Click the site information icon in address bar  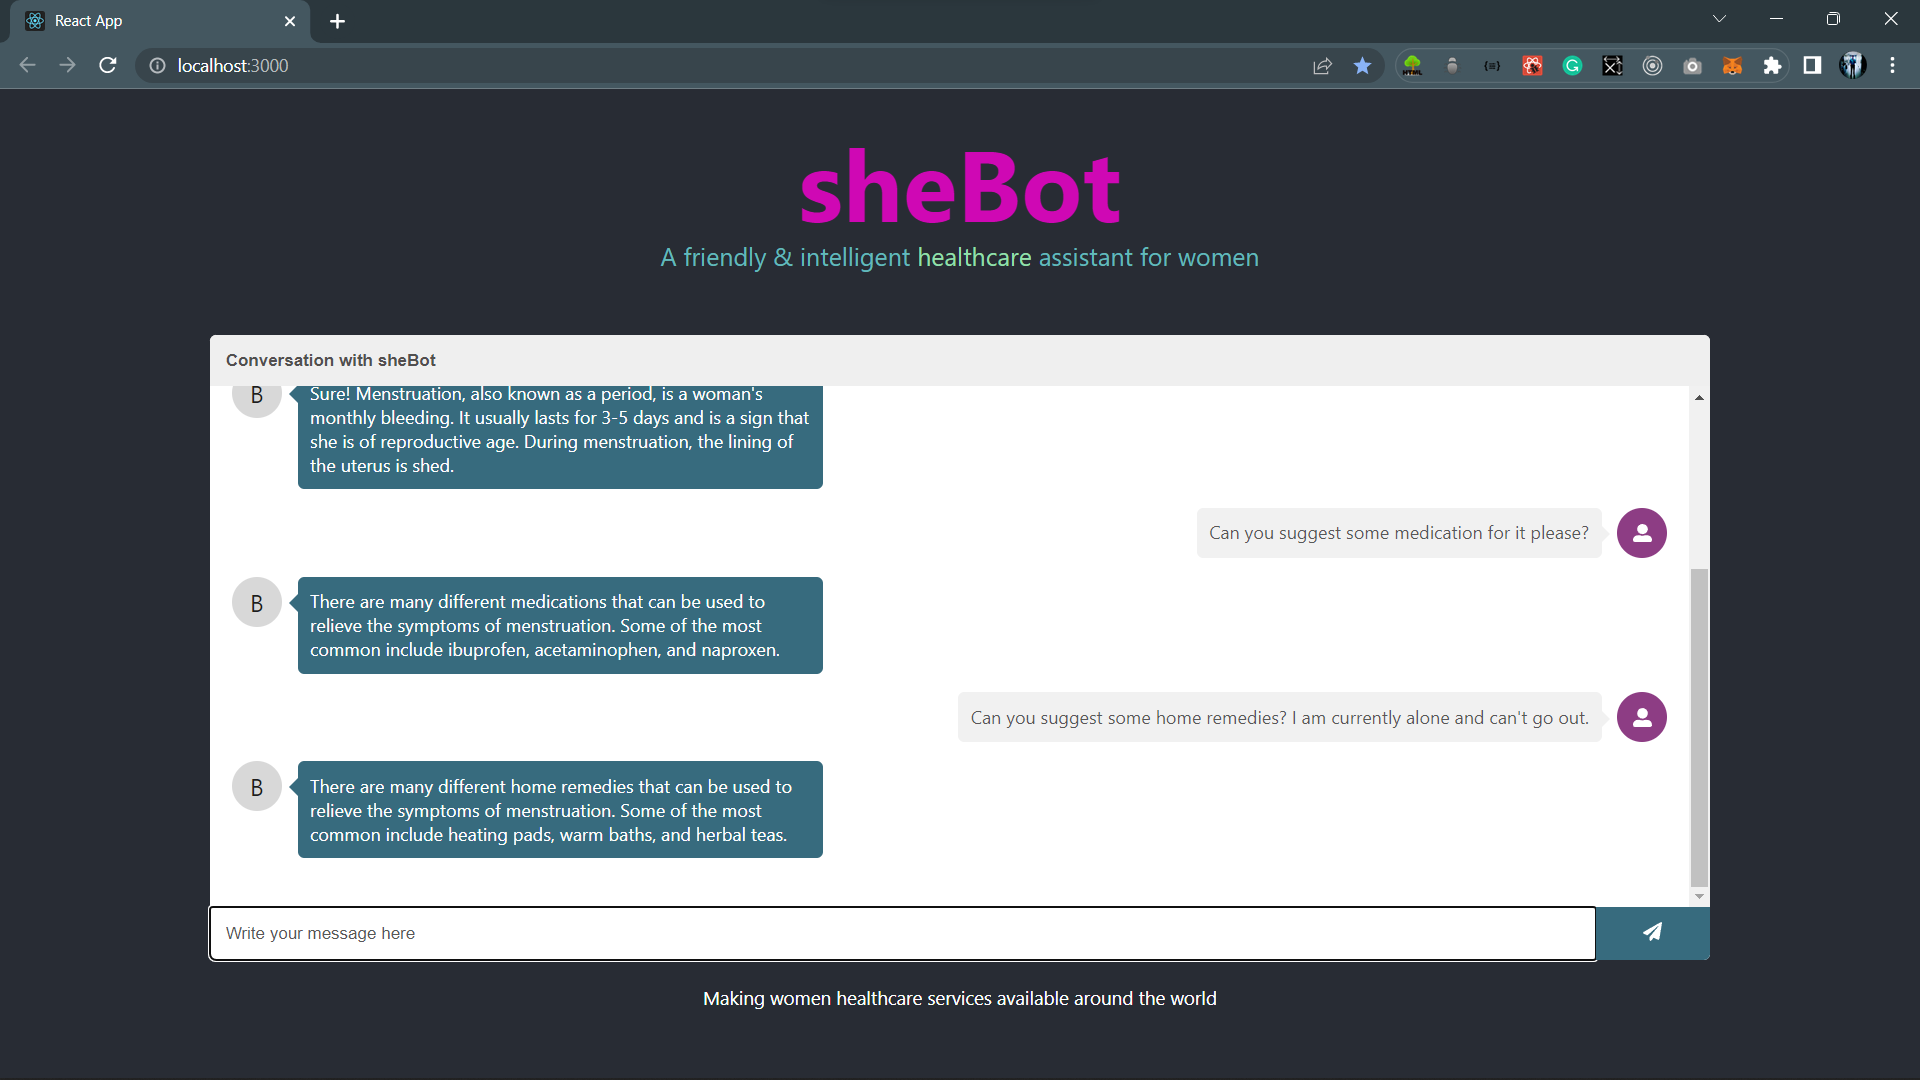click(157, 66)
